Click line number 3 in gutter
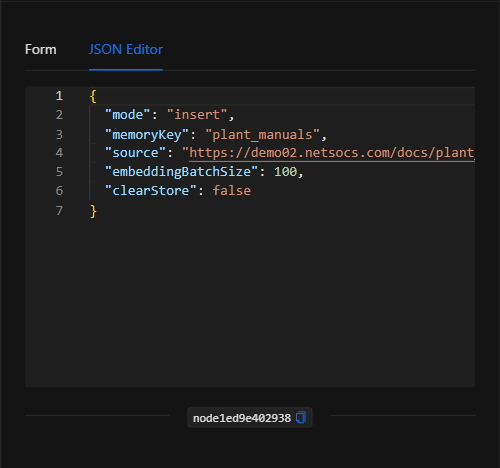 [x=59, y=134]
